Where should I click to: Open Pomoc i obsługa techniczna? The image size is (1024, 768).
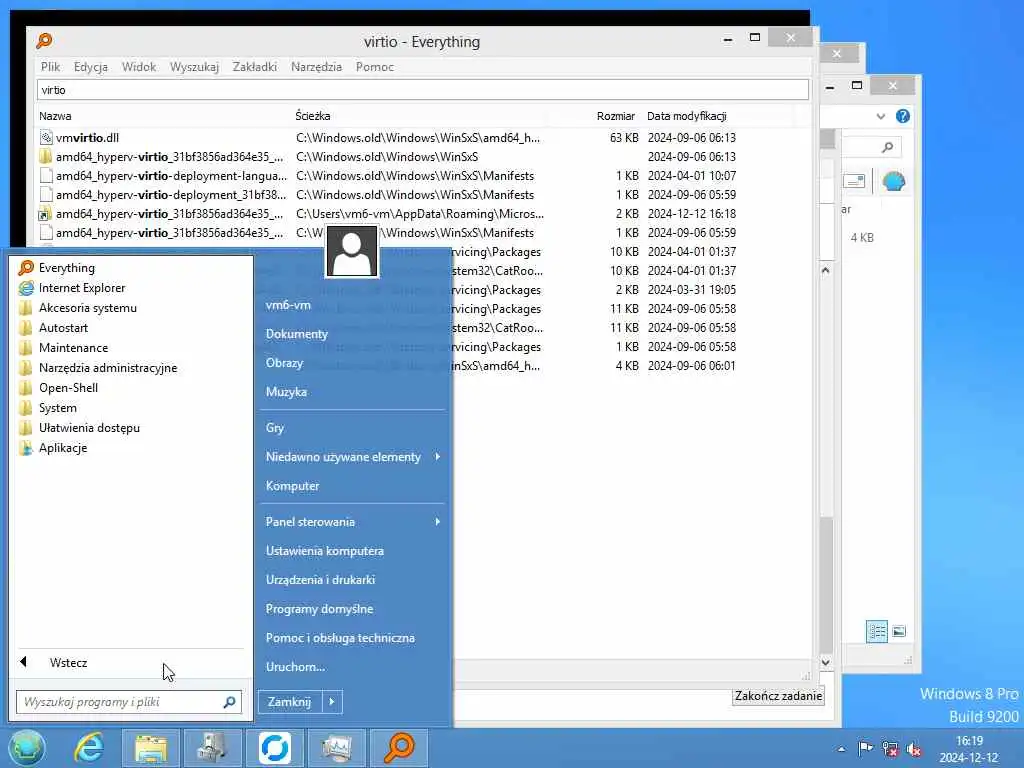(x=340, y=638)
